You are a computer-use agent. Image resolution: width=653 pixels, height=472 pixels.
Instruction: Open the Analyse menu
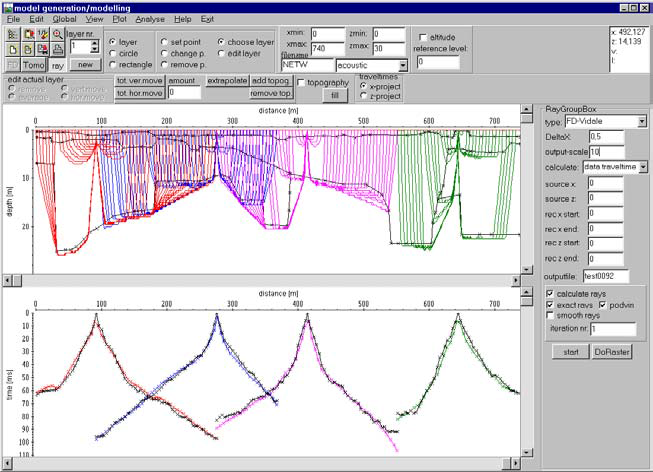pyautogui.click(x=150, y=19)
